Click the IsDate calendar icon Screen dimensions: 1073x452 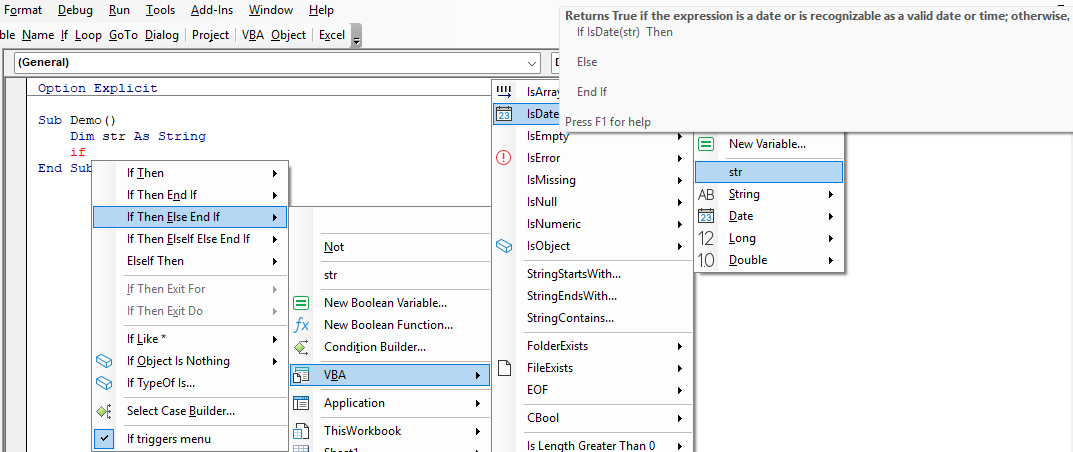504,114
